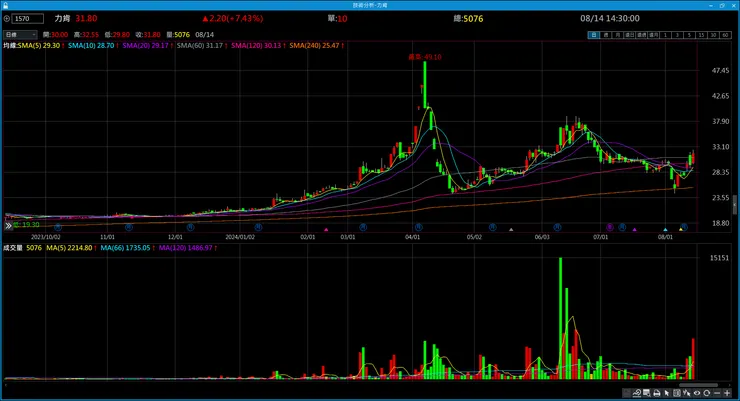
Task: Switch to 還週 adjusted weekly period
Action: (x=642, y=35)
